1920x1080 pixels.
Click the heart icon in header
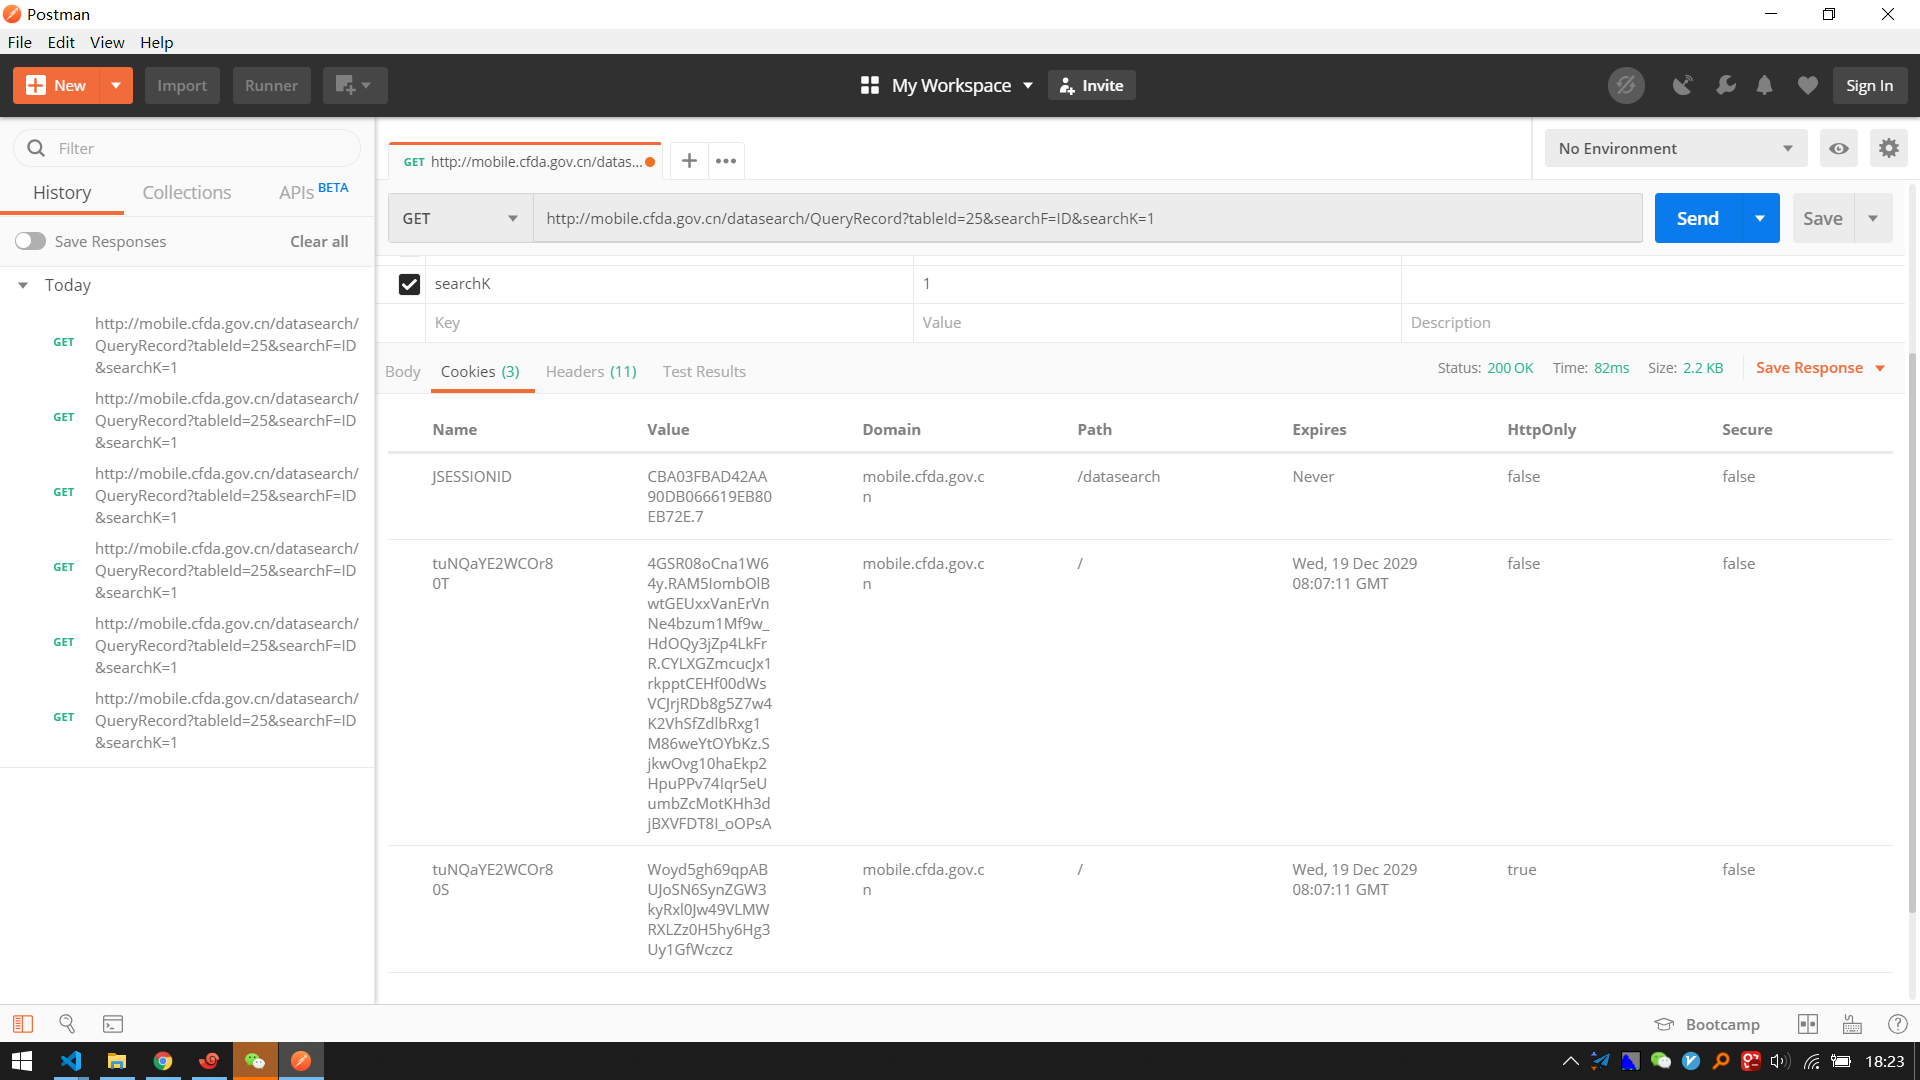1807,86
